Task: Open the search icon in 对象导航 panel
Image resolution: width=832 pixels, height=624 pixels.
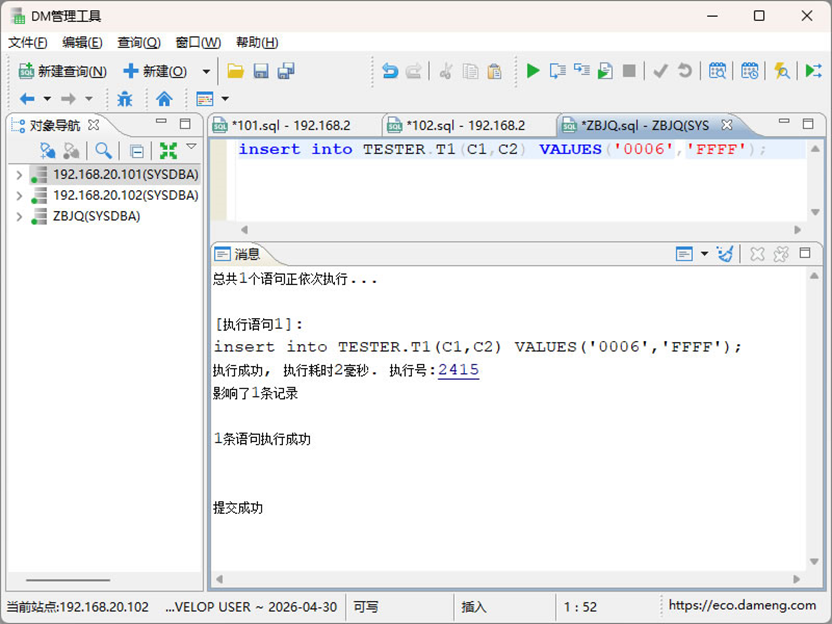Action: (104, 149)
